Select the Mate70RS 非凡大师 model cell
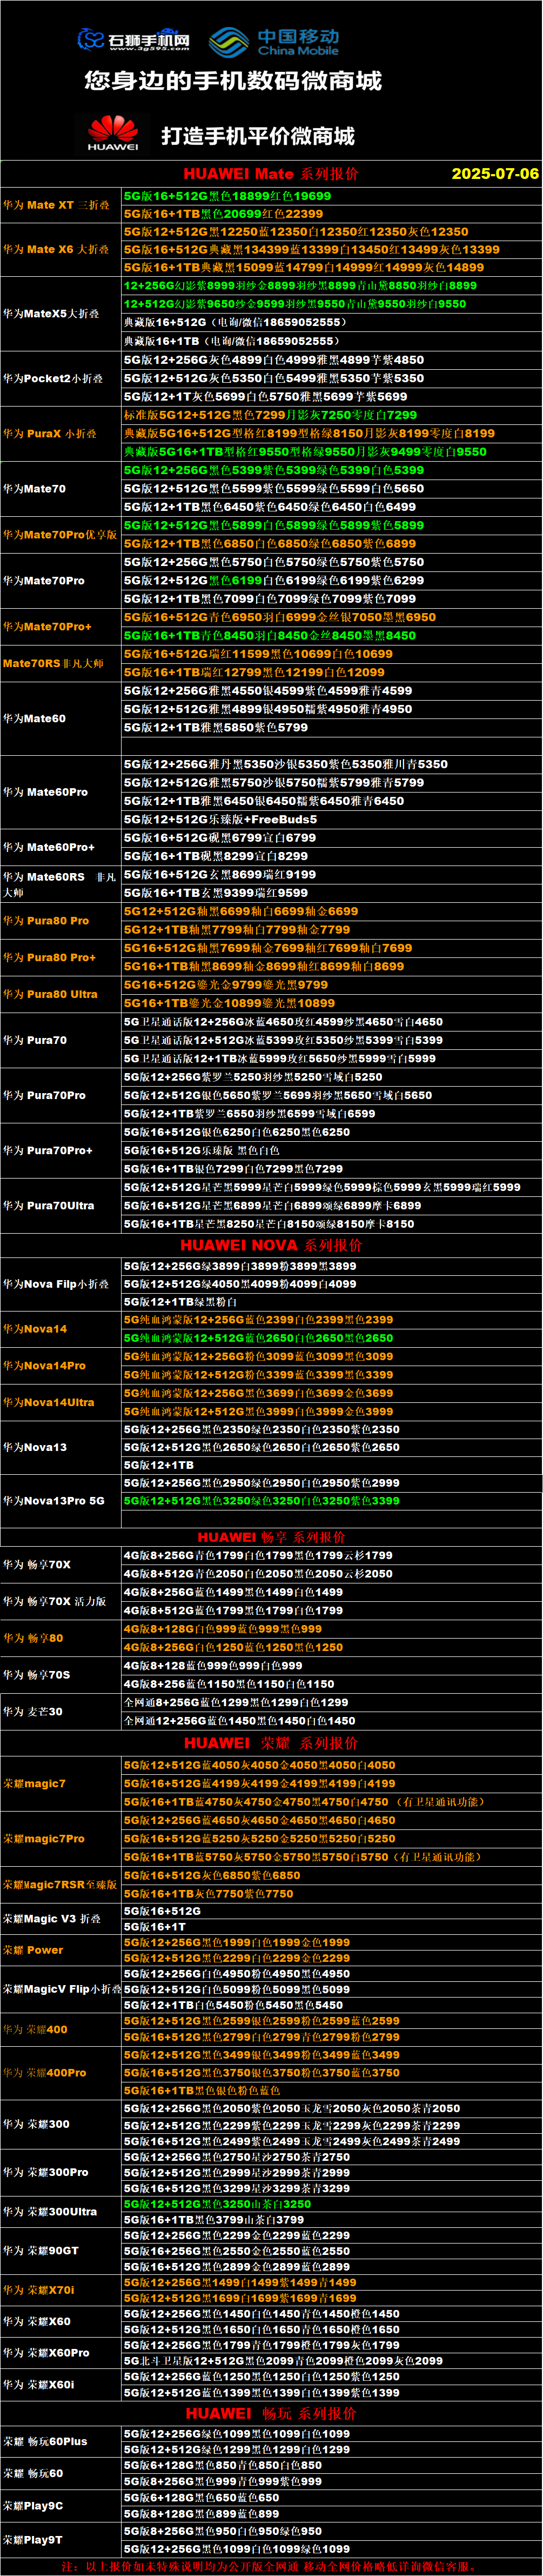 (x=61, y=663)
